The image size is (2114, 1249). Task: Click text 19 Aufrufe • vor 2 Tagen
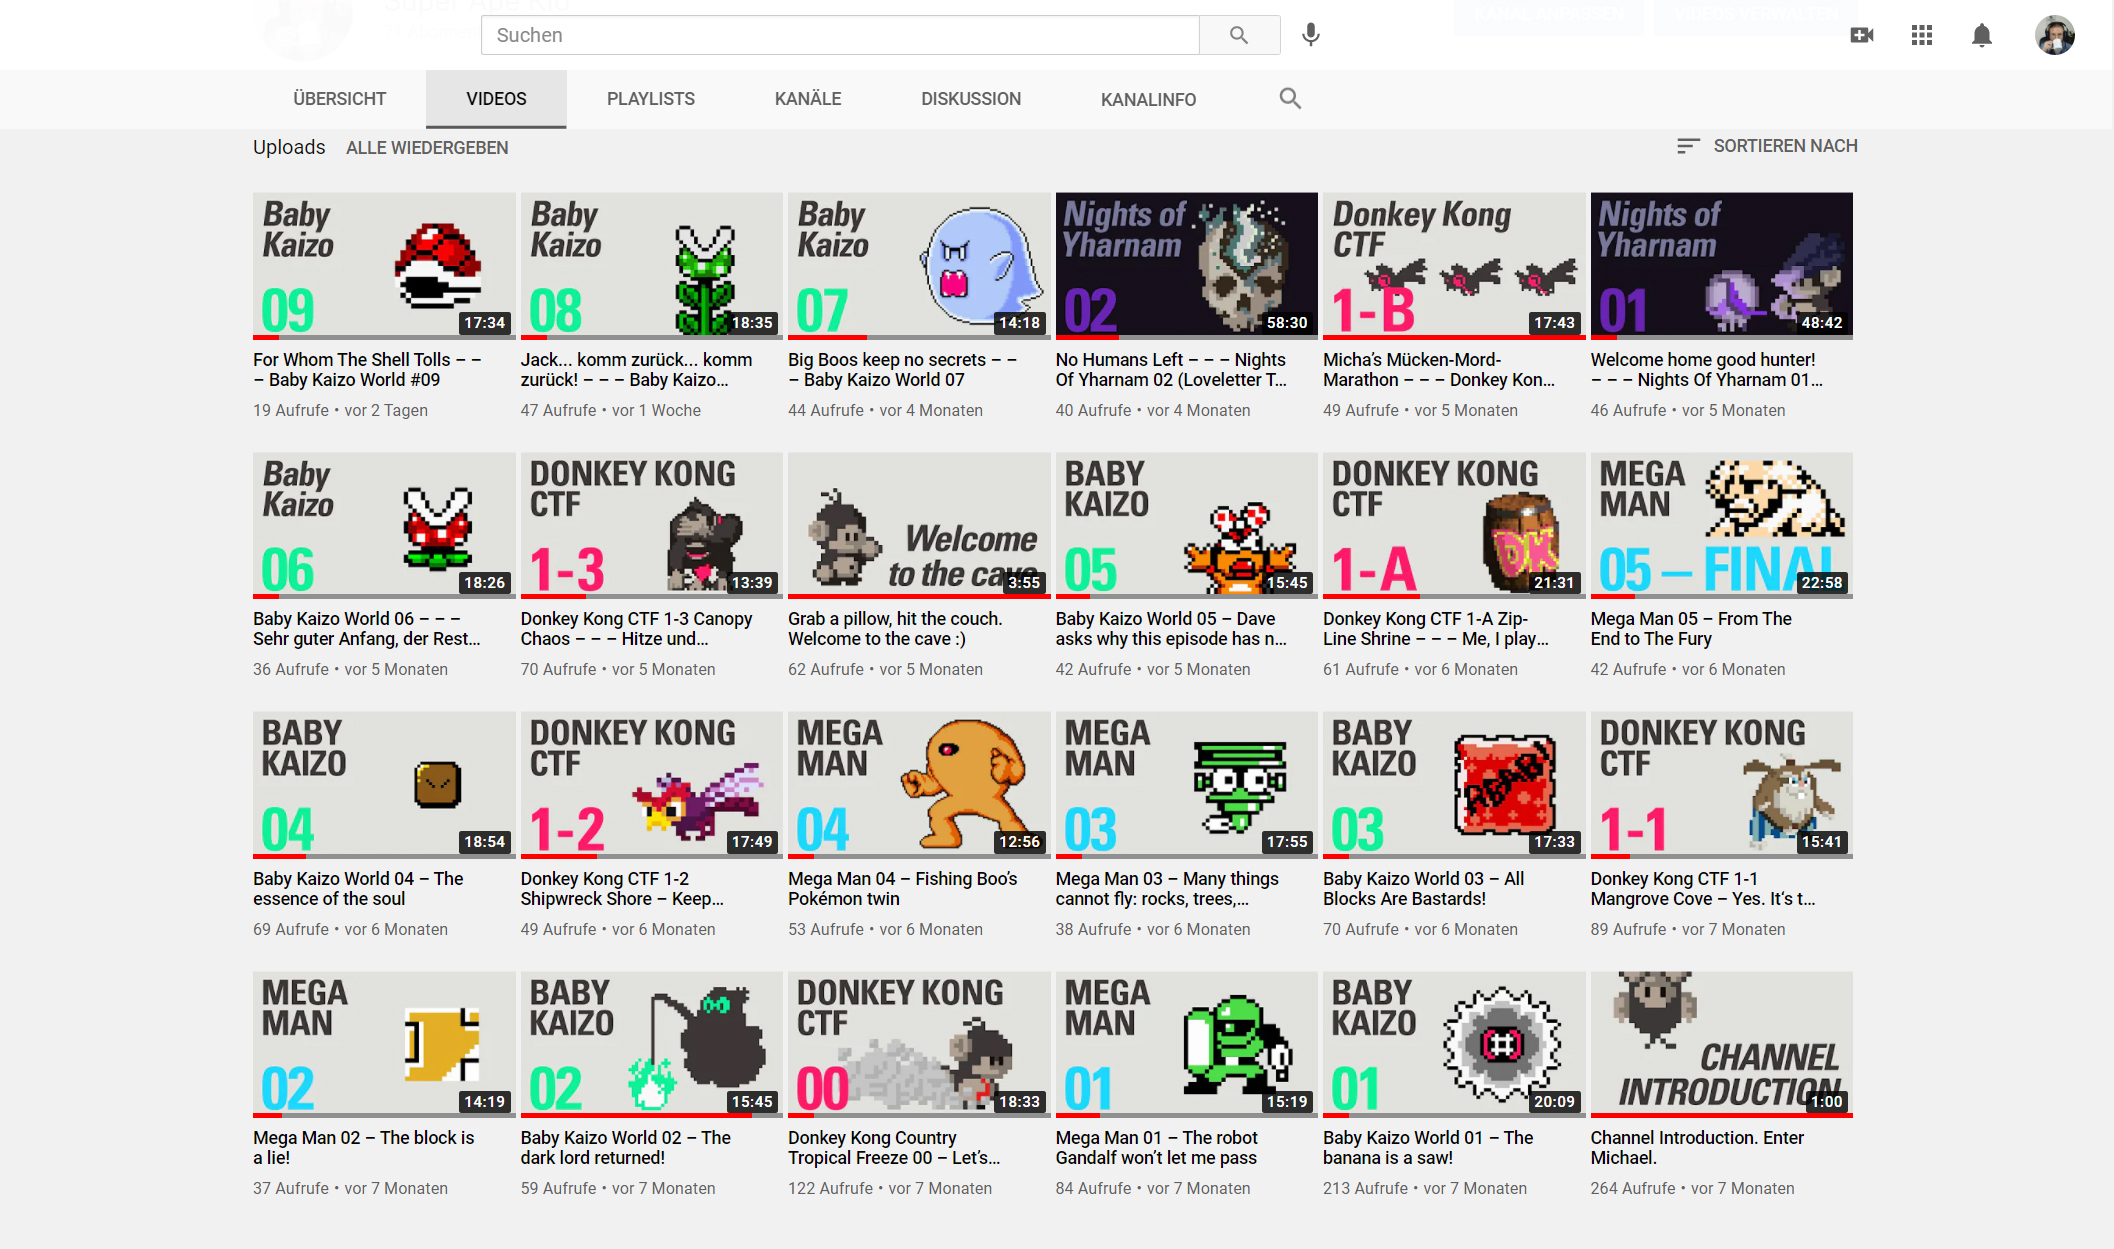coord(340,410)
